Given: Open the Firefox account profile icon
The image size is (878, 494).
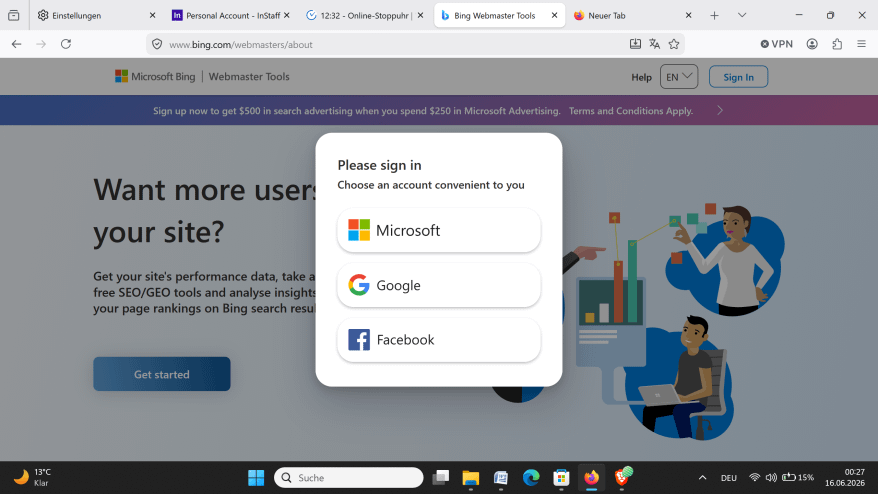Looking at the screenshot, I should click(x=812, y=44).
